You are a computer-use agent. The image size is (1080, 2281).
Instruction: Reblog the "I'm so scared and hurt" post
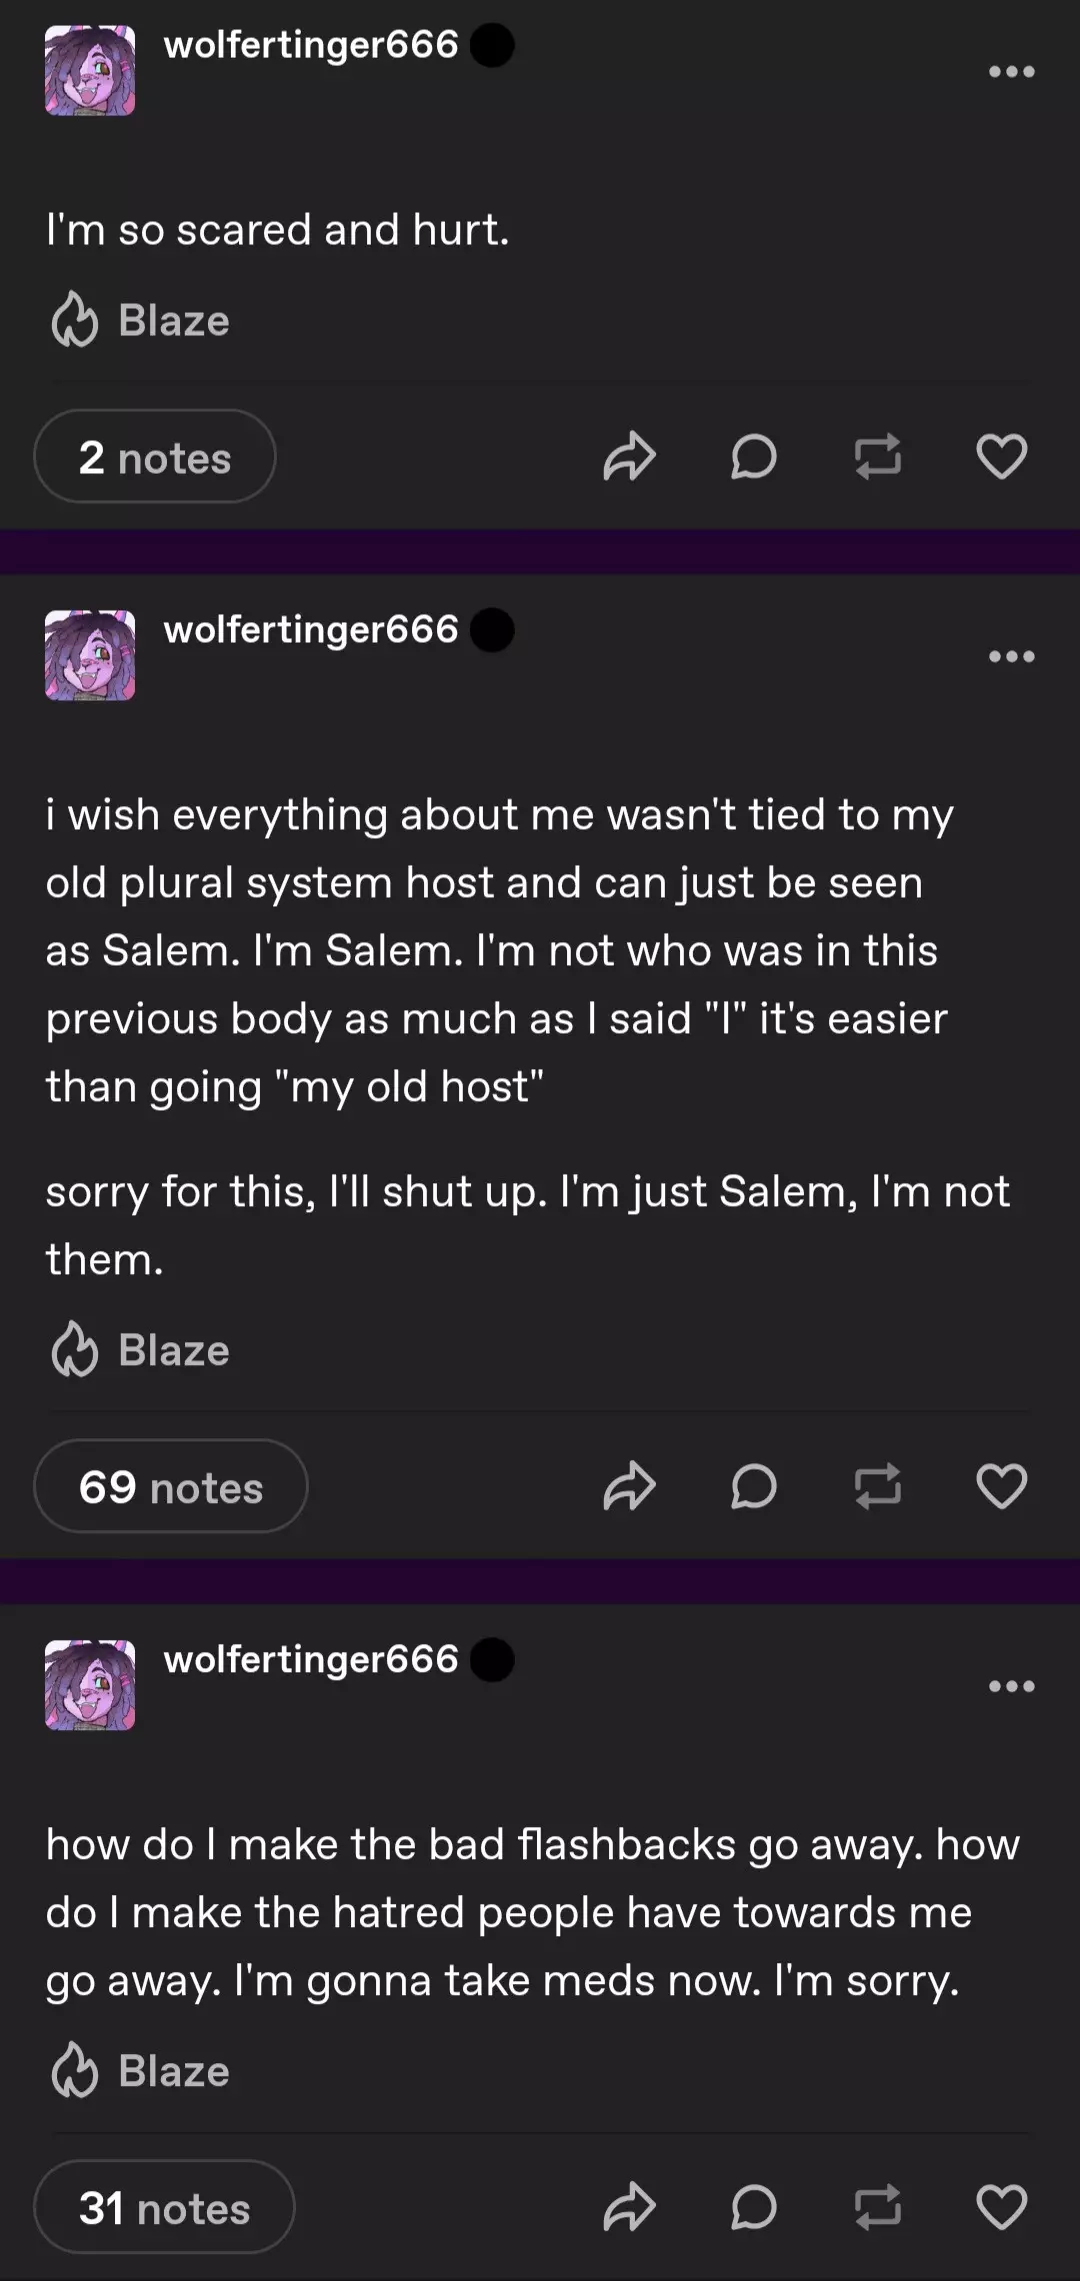coord(877,457)
